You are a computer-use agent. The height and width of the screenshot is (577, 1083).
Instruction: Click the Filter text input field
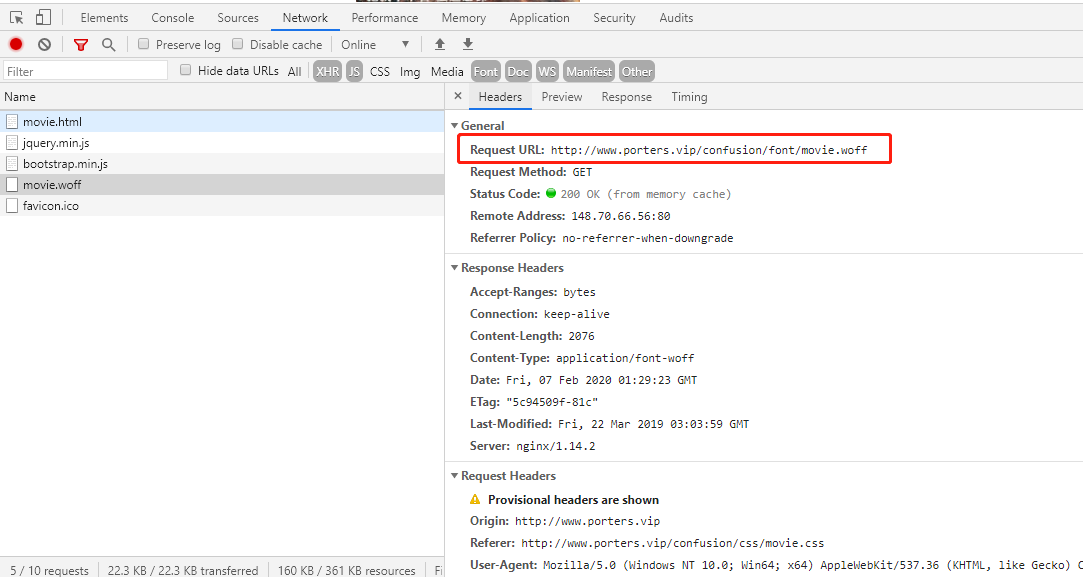point(86,71)
